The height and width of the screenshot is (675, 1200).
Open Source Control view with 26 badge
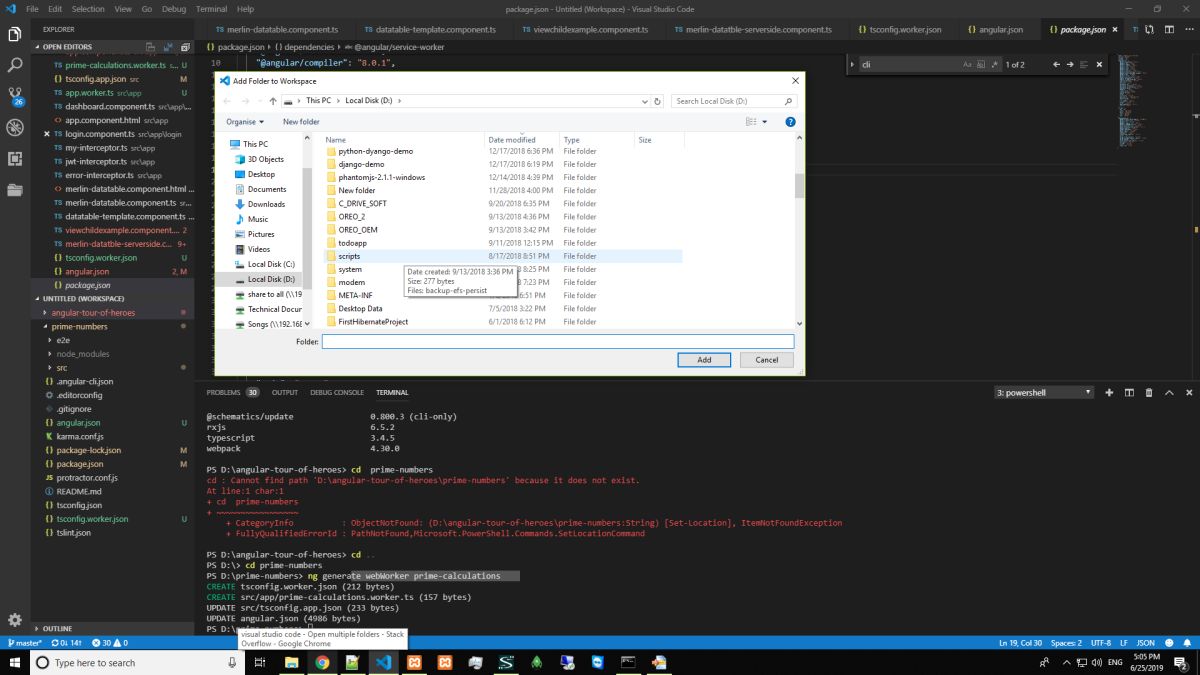click(x=15, y=96)
